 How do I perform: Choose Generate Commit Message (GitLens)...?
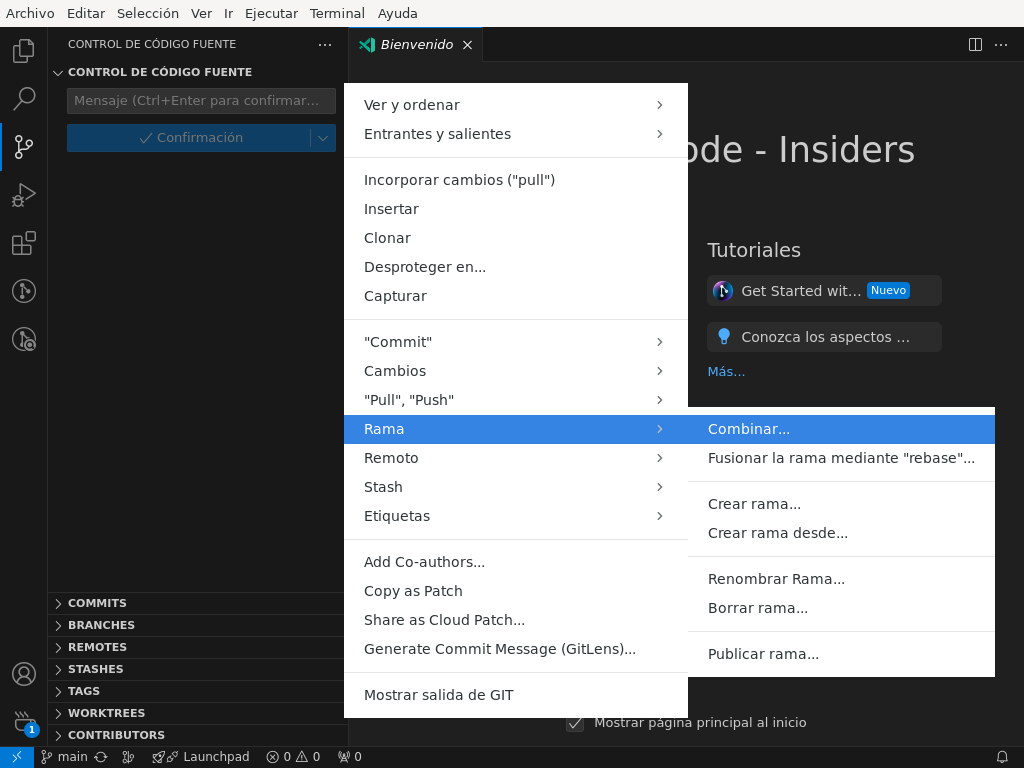click(516, 649)
